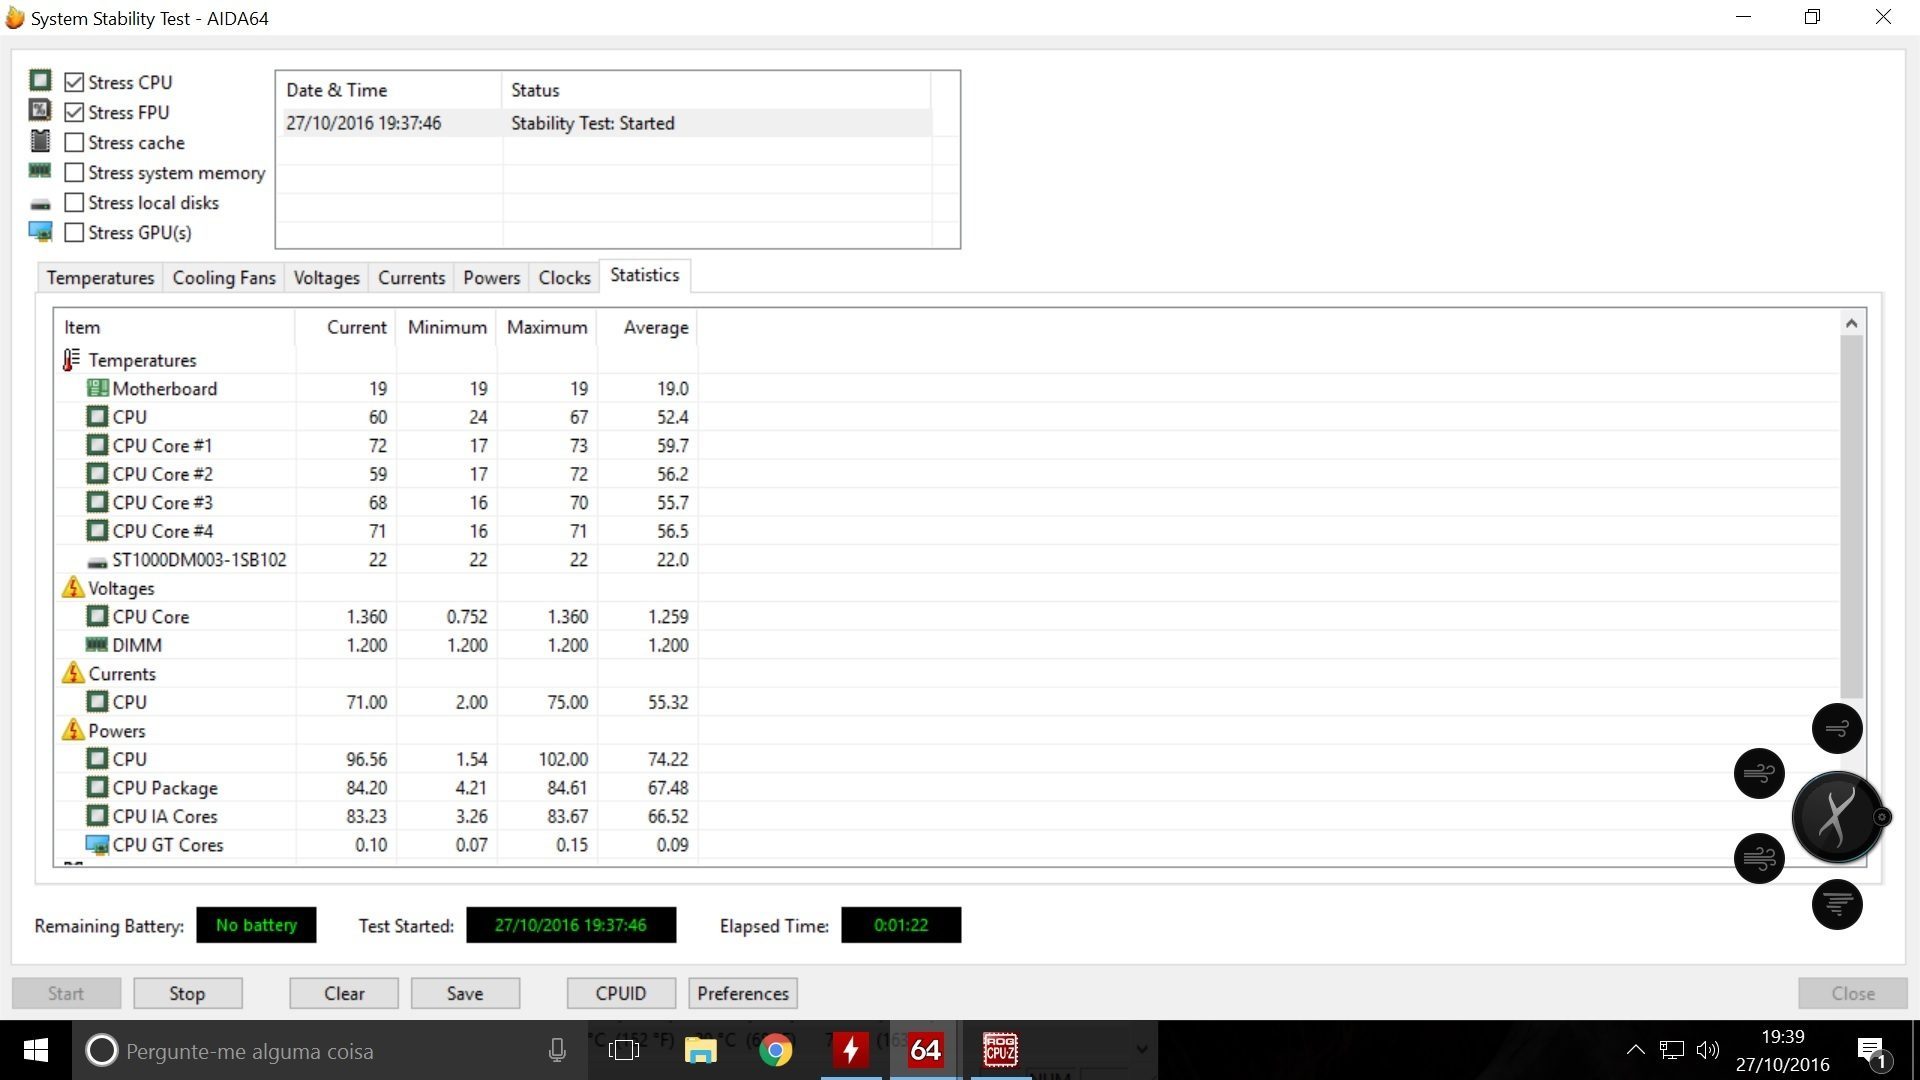Image resolution: width=1920 pixels, height=1080 pixels.
Task: Click the Stress FPU icon
Action: 40,110
